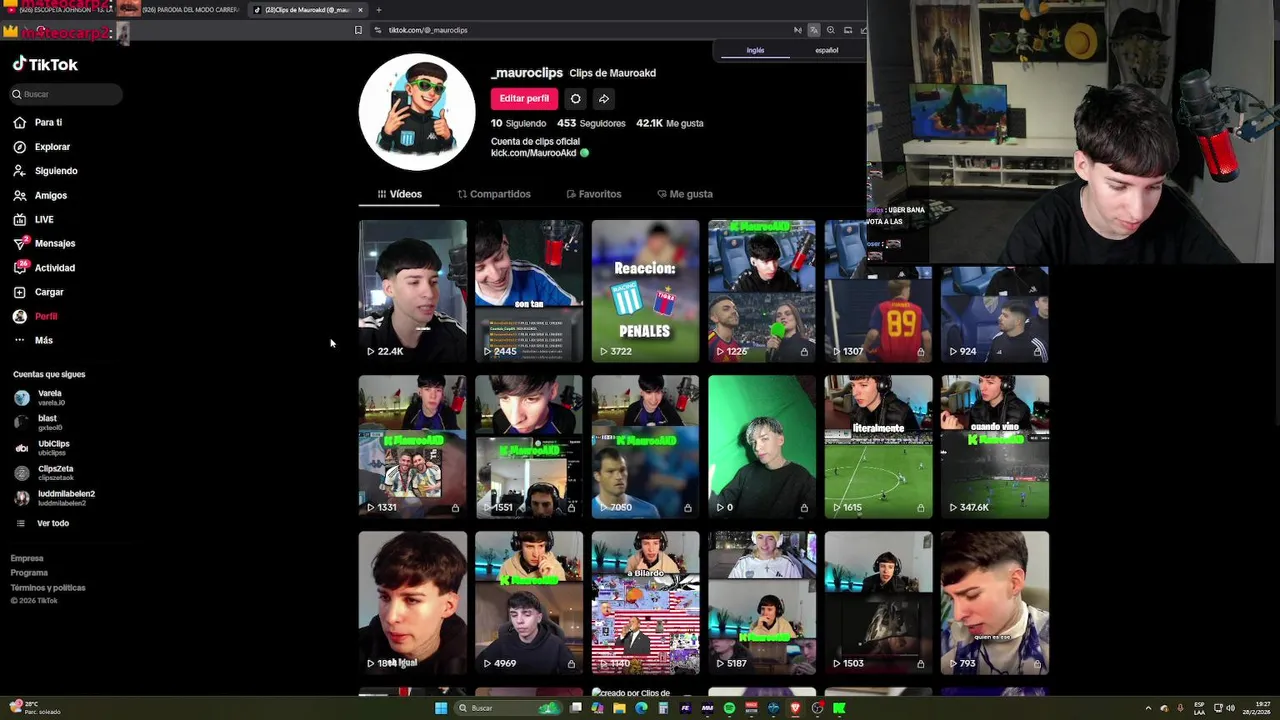This screenshot has height=720, width=1280.
Task: Open the green Kick app in the taskbar
Action: (x=839, y=708)
